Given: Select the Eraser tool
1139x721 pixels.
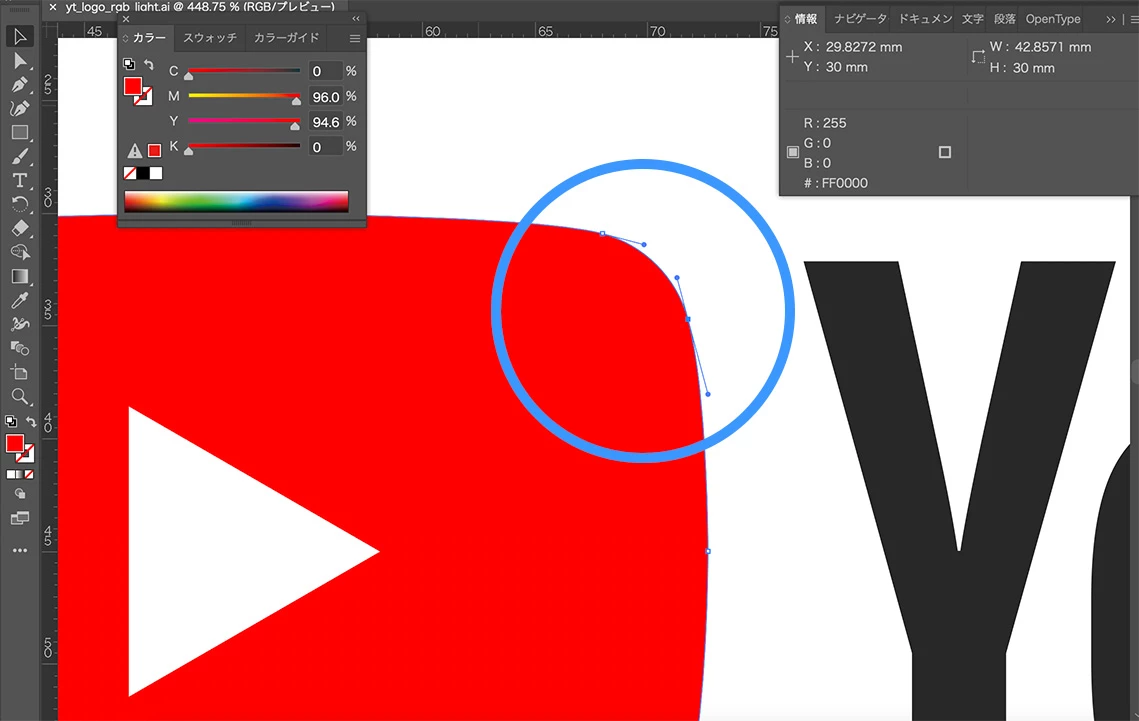Looking at the screenshot, I should [20, 229].
